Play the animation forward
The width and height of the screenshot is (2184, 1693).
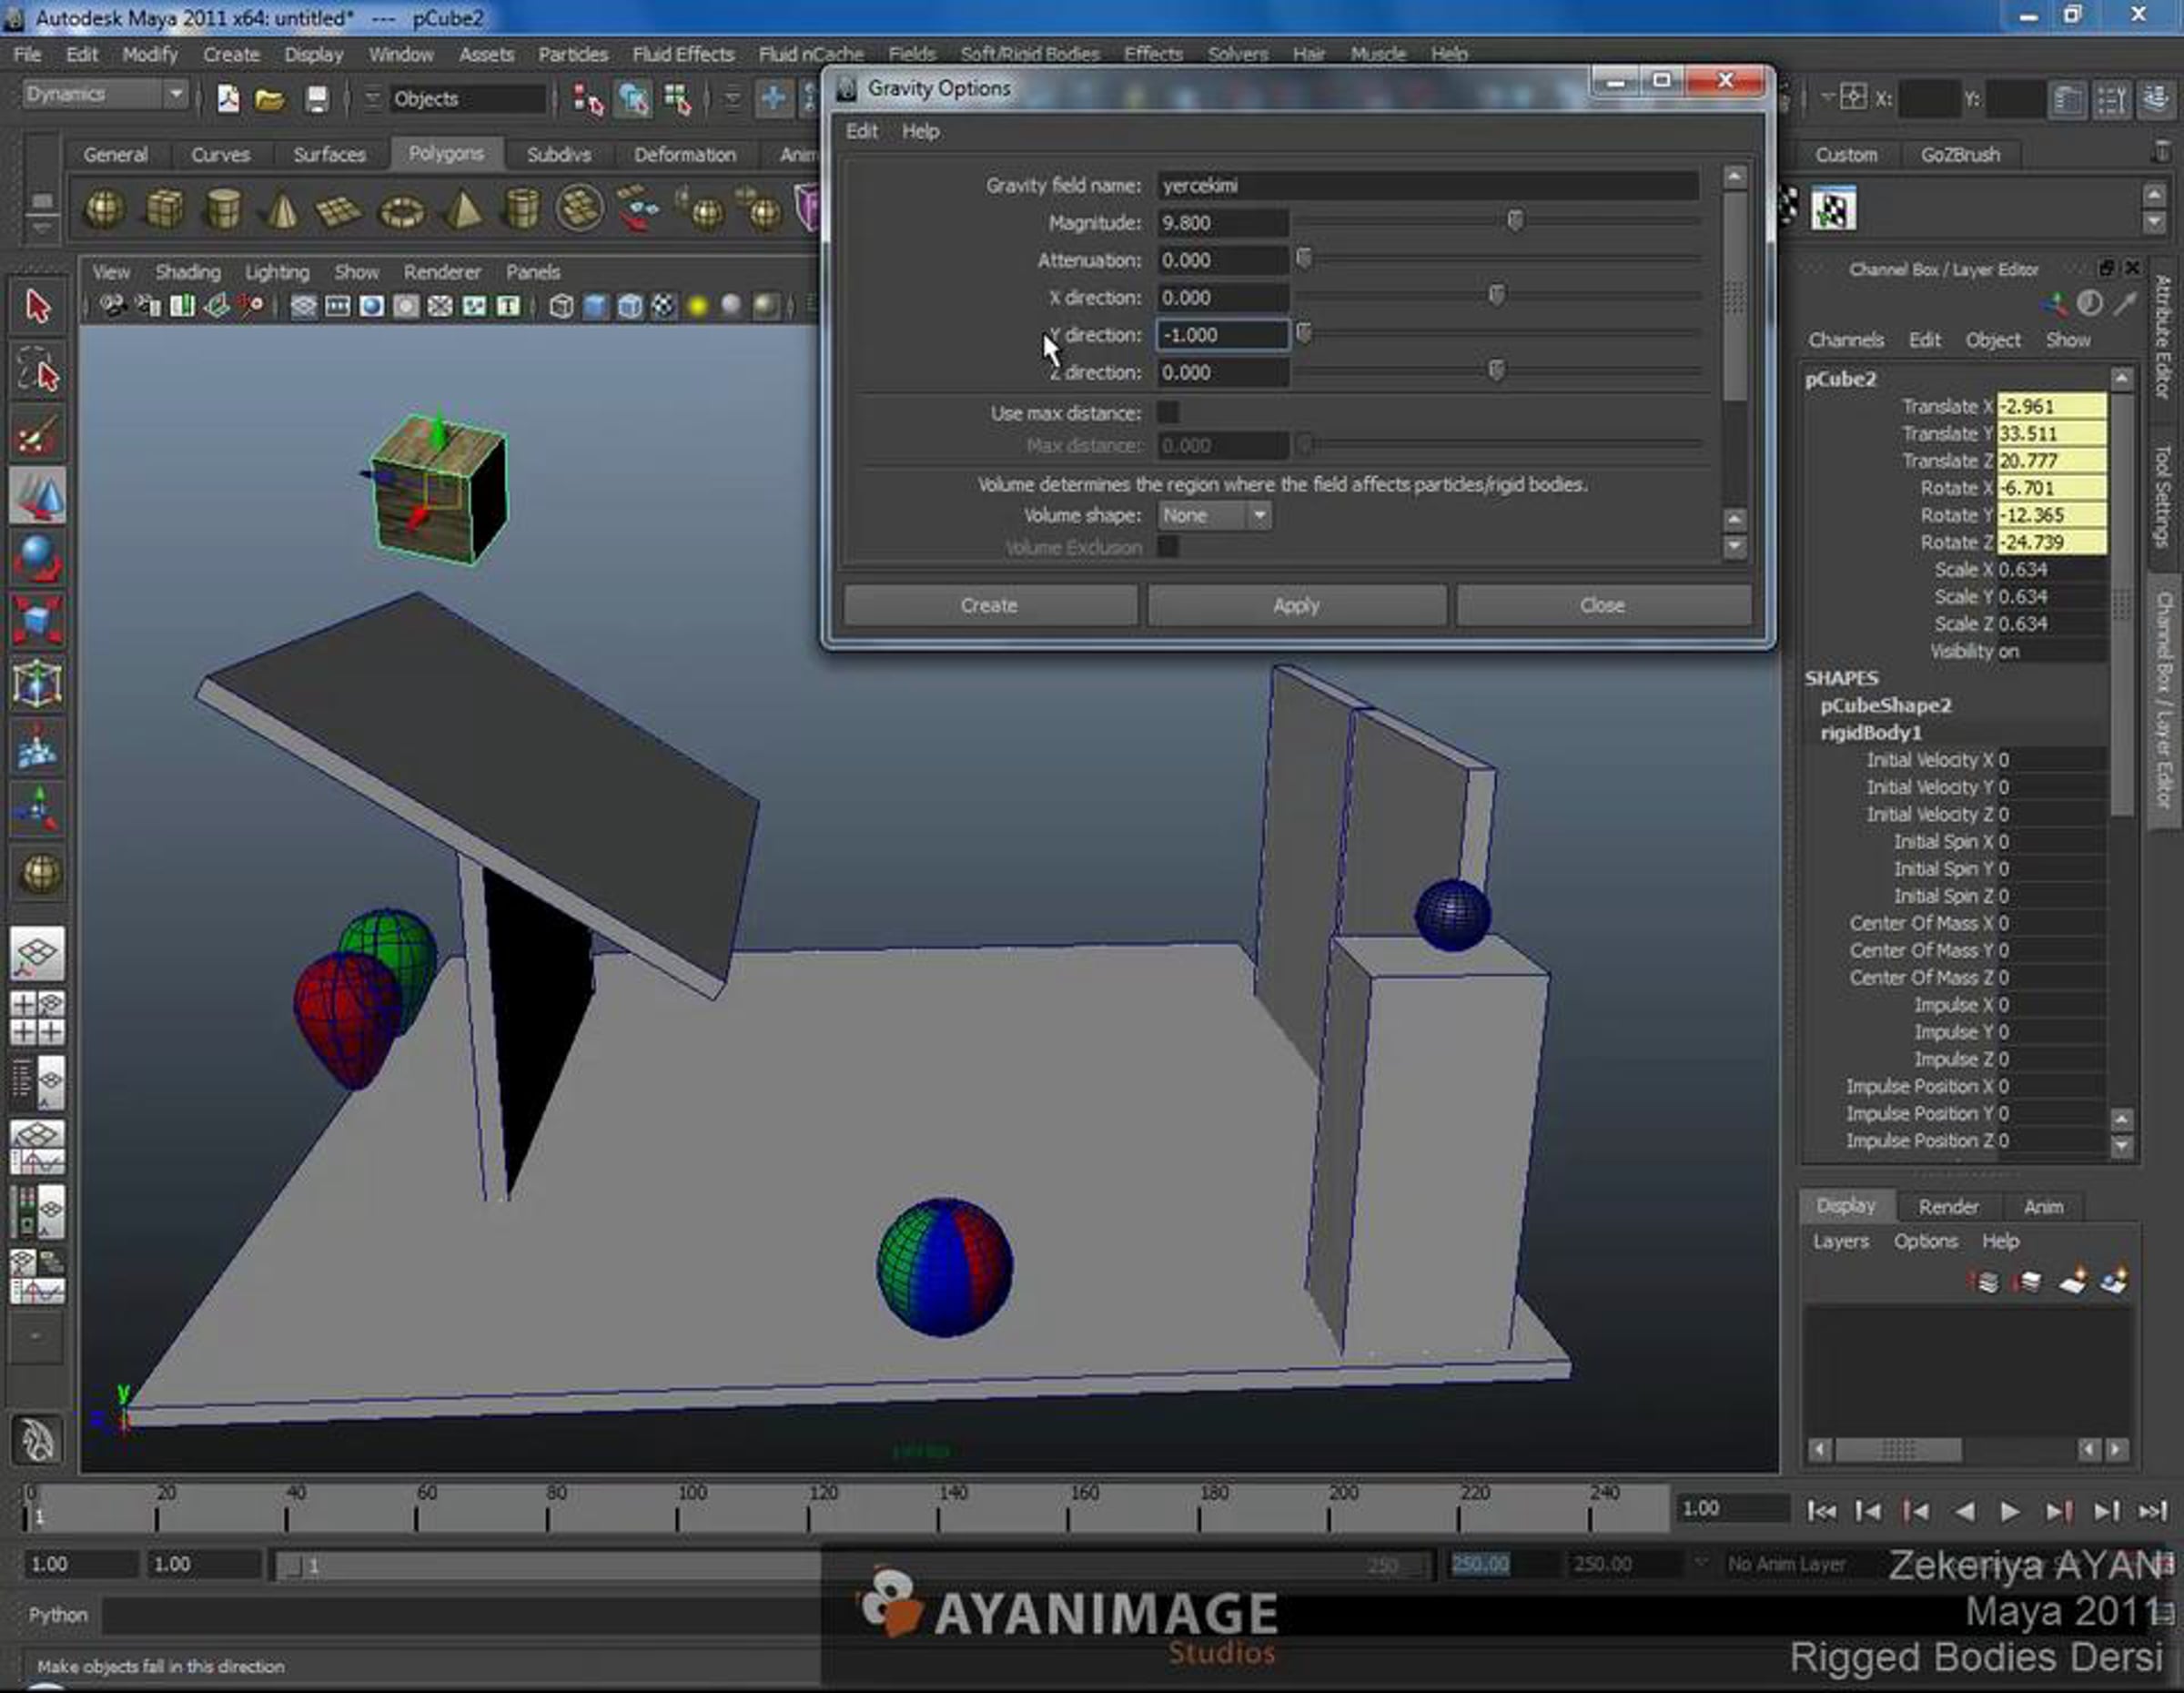coord(2010,1511)
